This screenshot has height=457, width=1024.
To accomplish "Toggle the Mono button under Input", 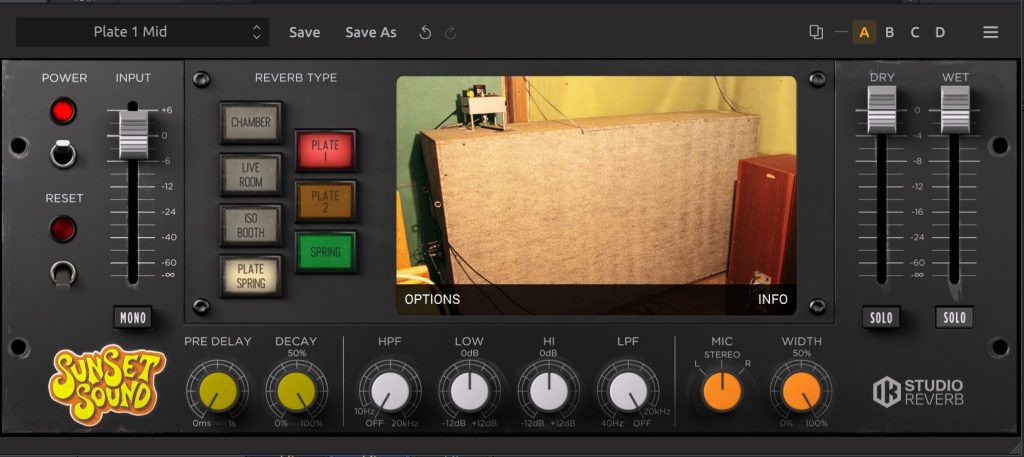I will (x=132, y=318).
